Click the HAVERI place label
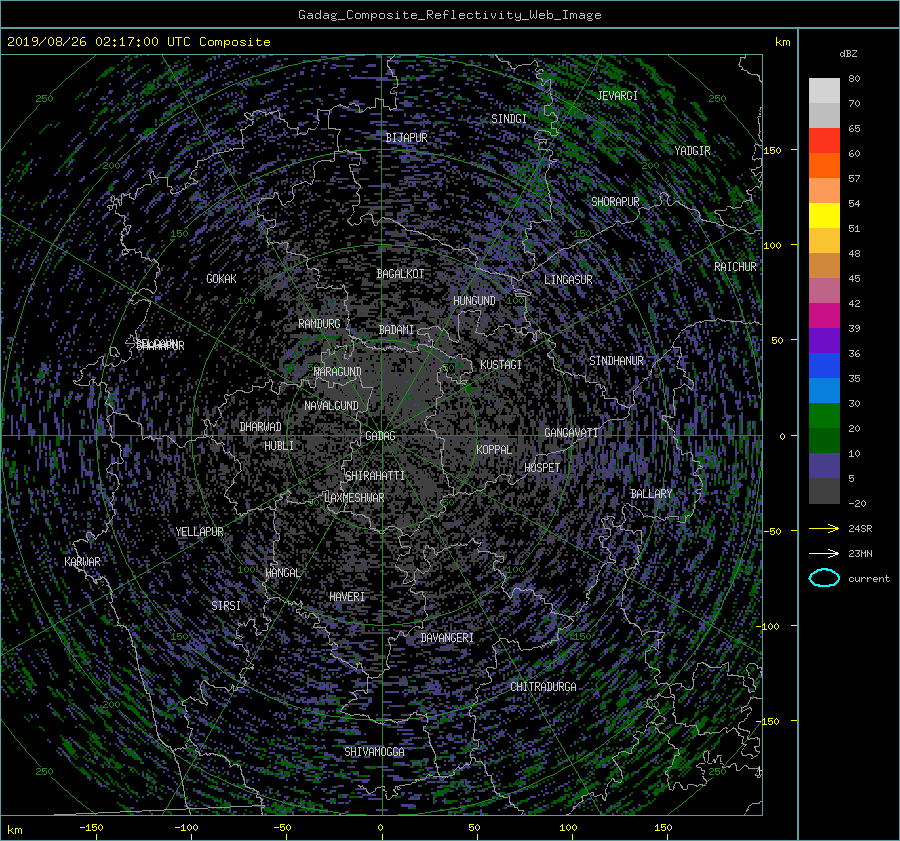900x841 pixels. (347, 597)
